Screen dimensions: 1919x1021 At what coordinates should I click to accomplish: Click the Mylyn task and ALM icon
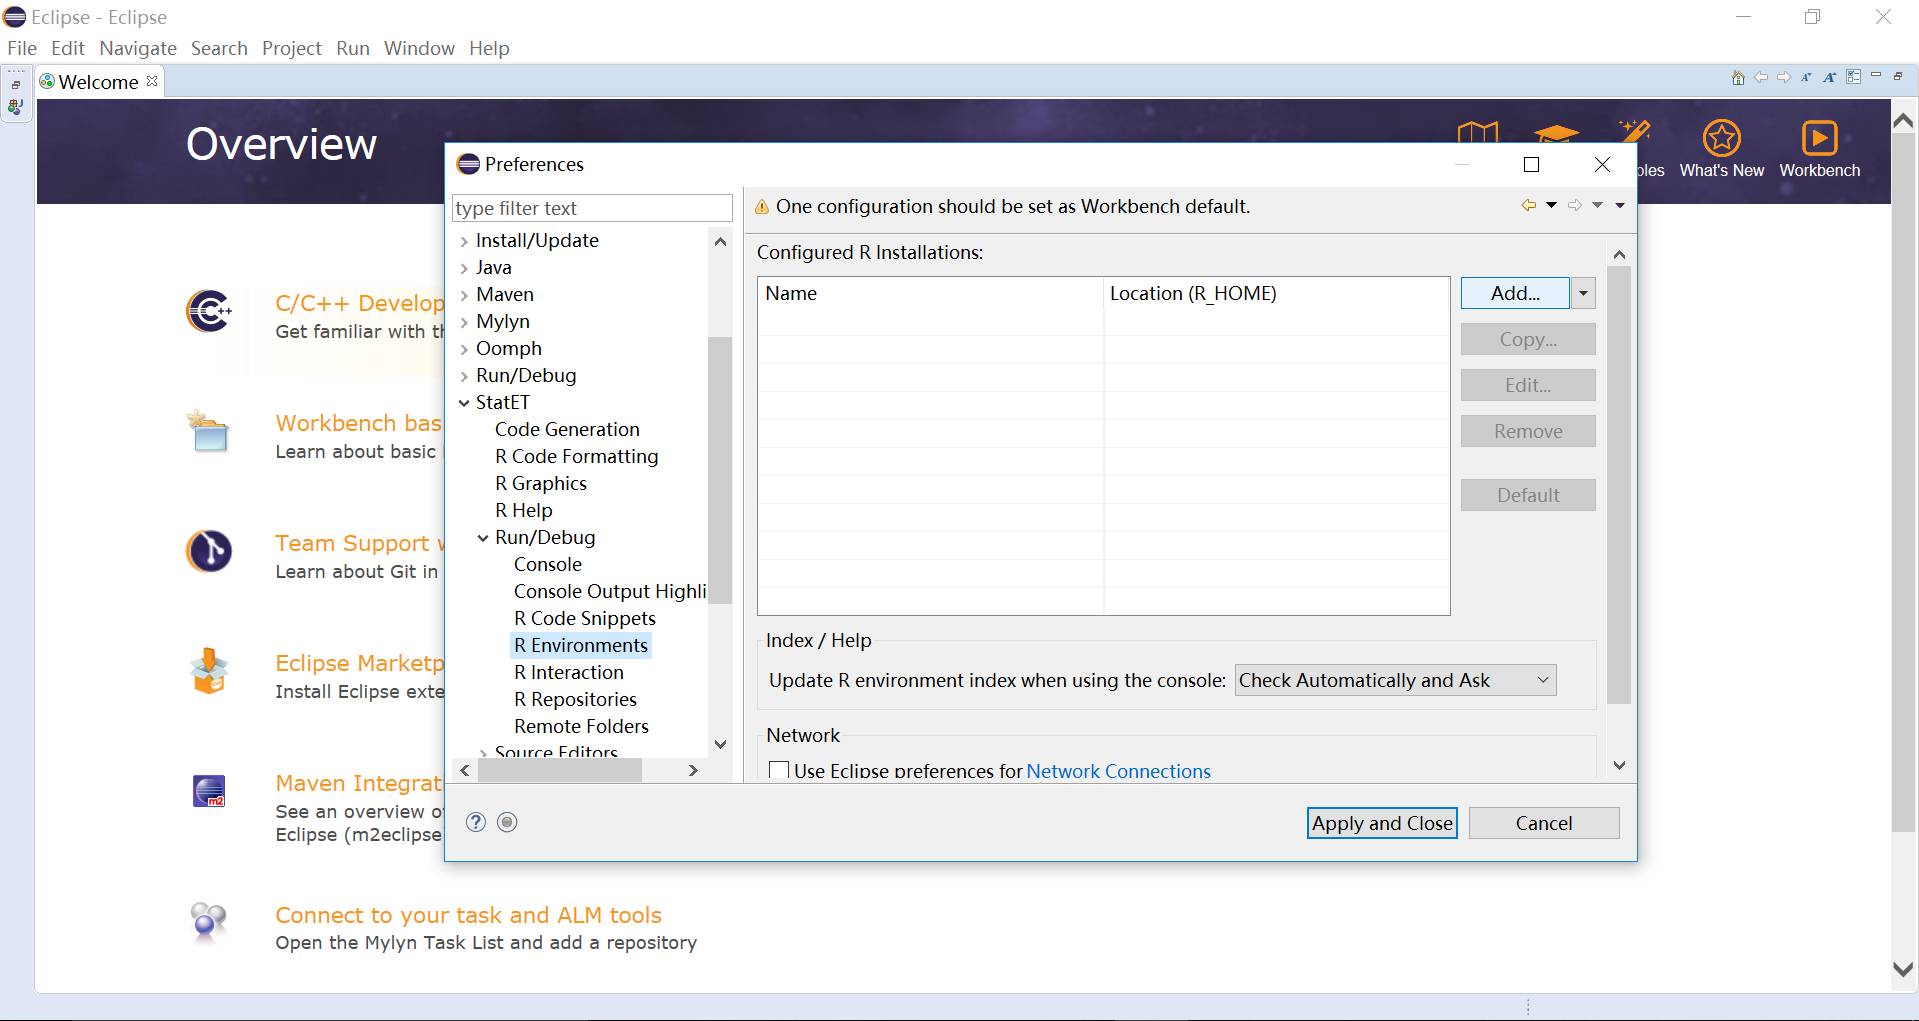click(x=208, y=921)
